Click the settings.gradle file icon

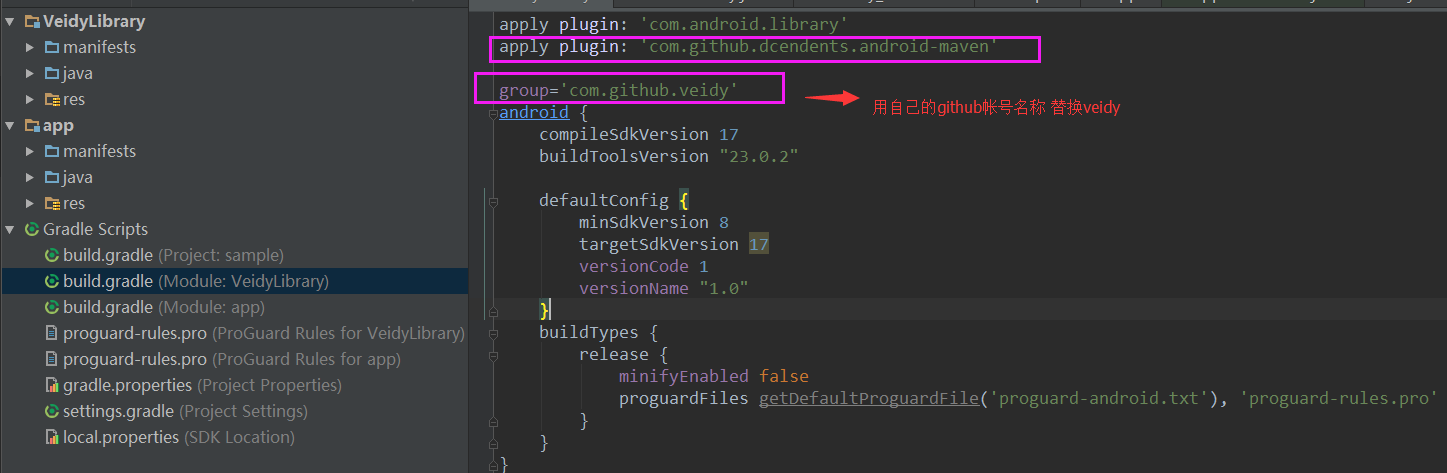[x=52, y=411]
